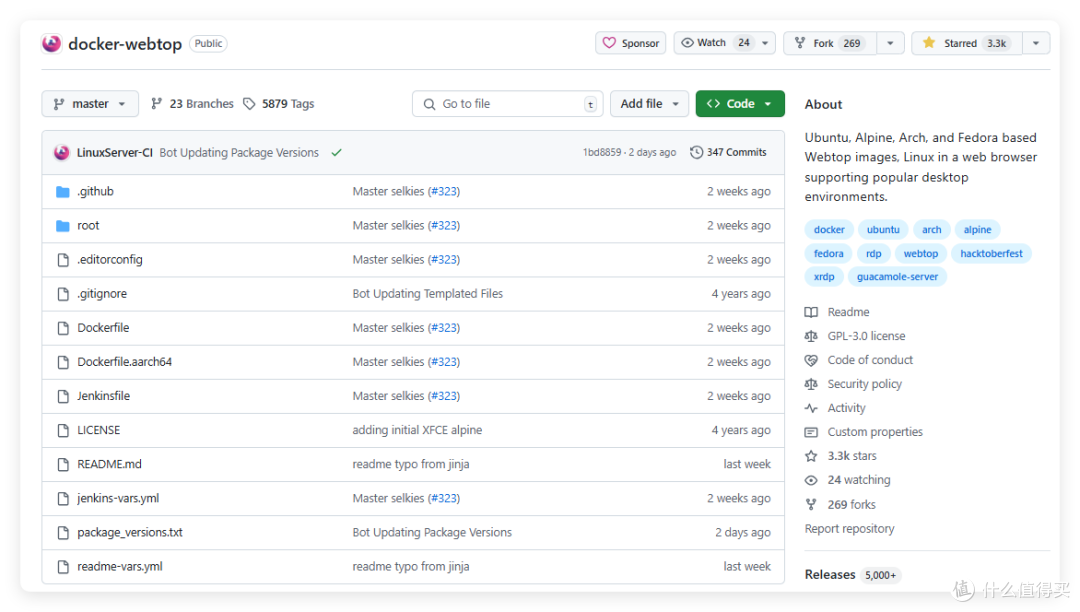Click the file icon beside Dockerfile.aarch64
Screen dimensions: 1080x612
tap(63, 362)
